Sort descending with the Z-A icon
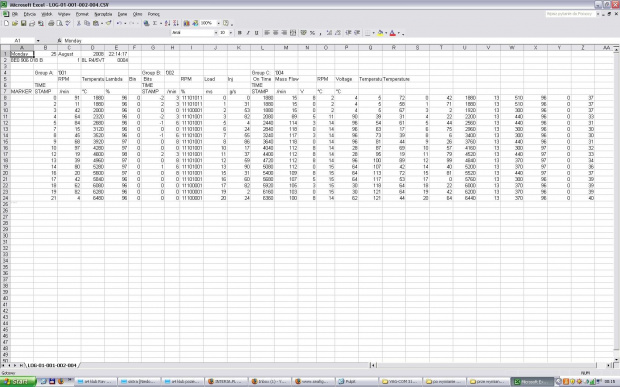 coord(176,23)
